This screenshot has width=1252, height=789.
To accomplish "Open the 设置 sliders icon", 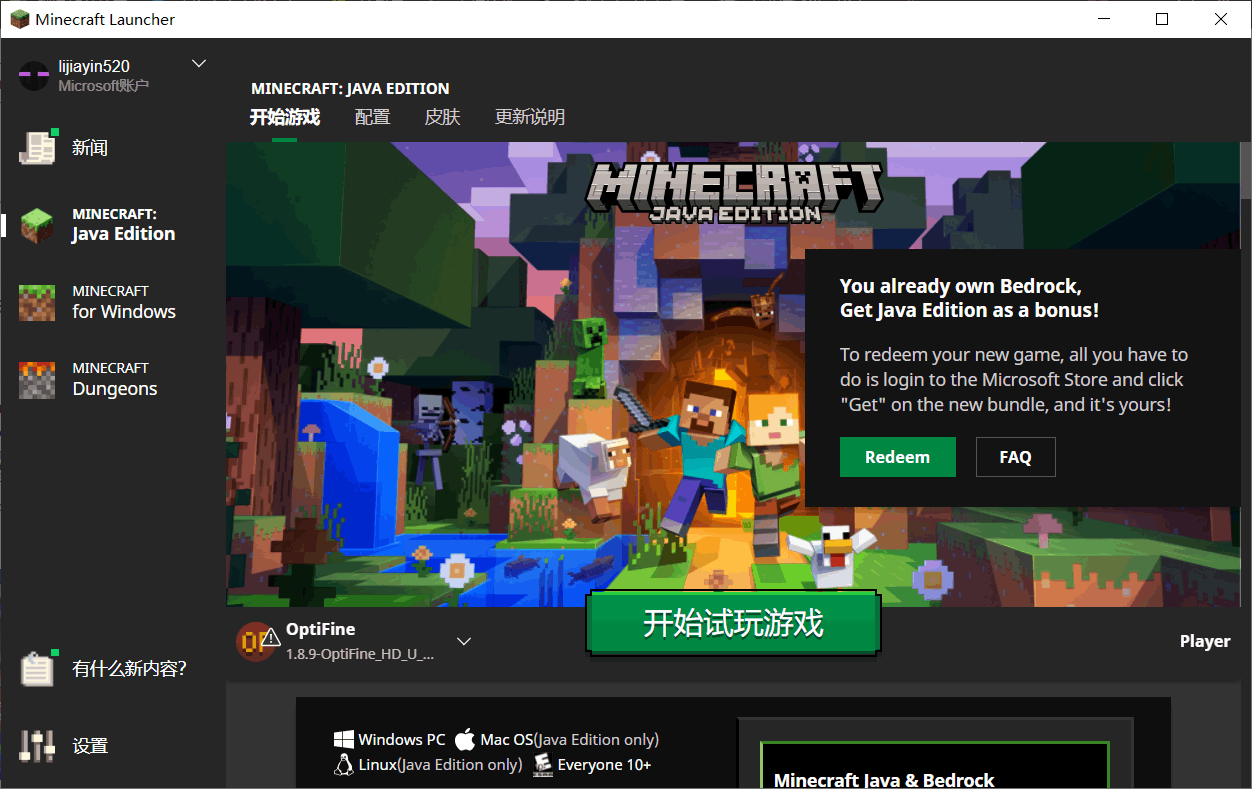I will tap(38, 745).
